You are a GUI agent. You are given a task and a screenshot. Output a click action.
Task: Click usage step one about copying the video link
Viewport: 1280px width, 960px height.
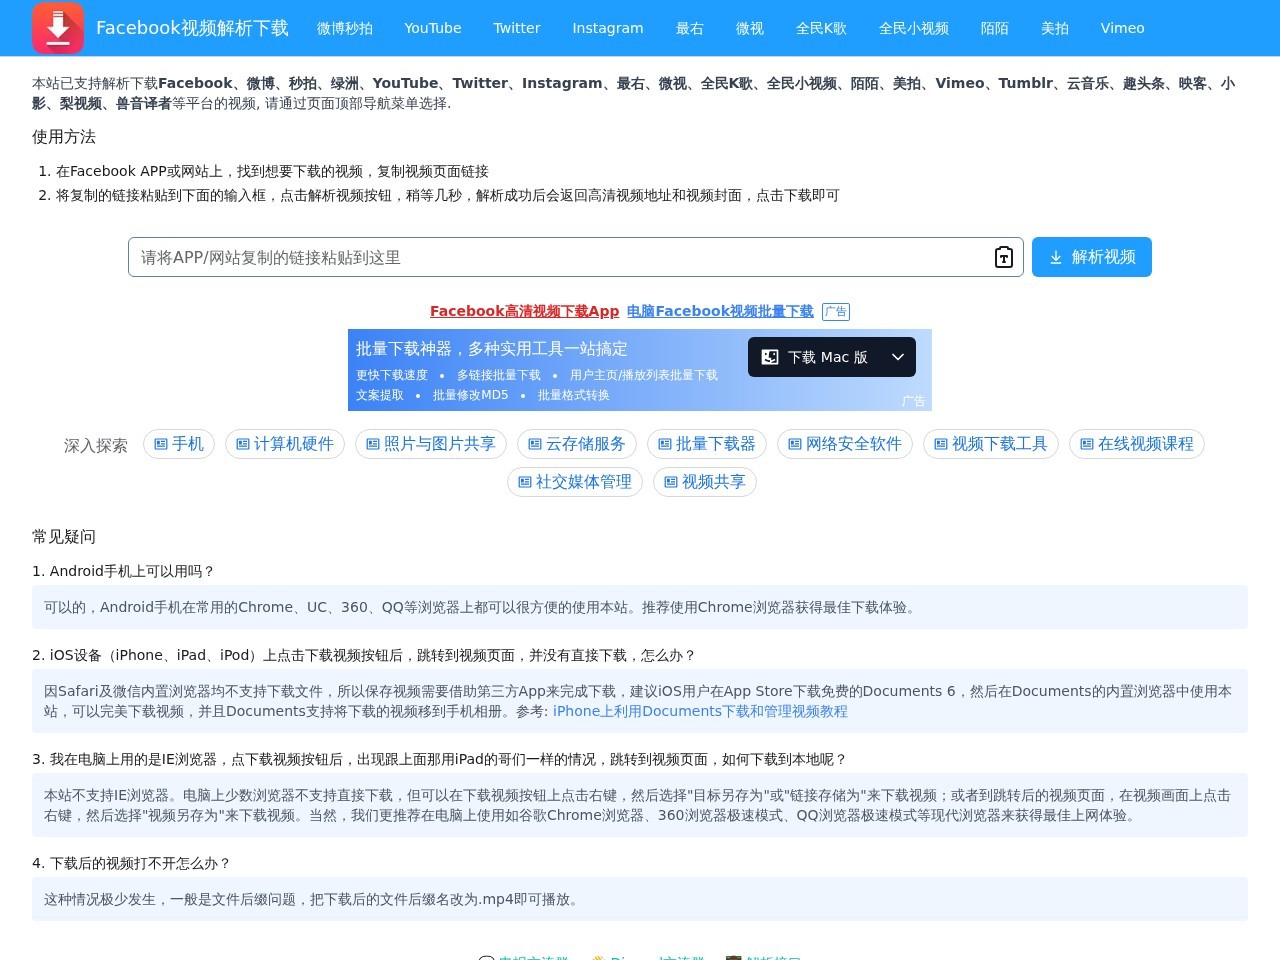coord(272,171)
